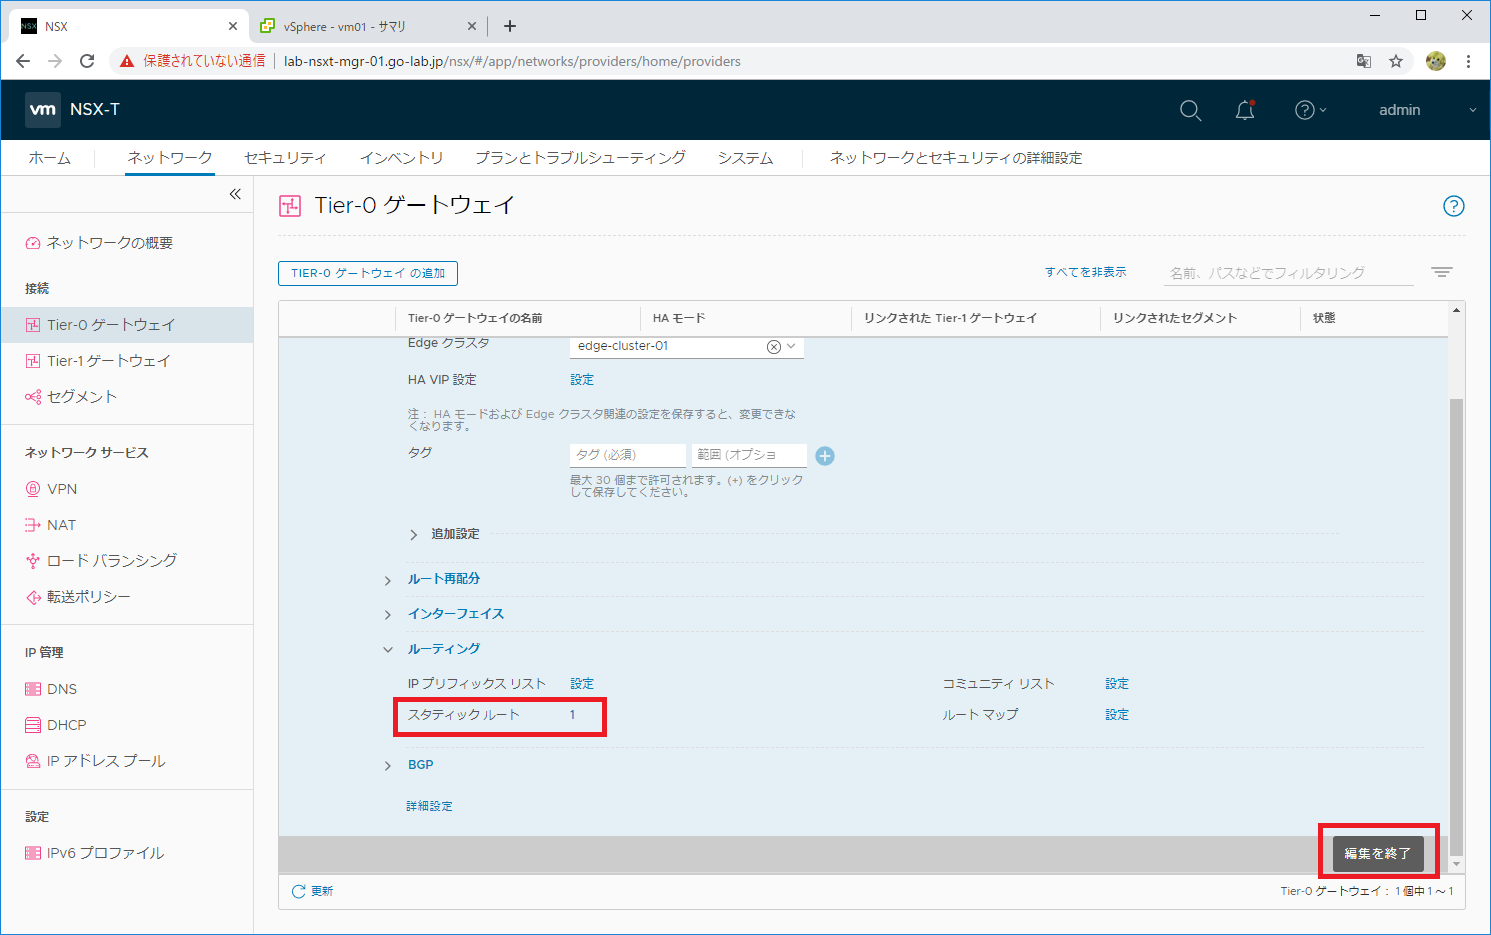Screen dimensions: 1491x935
Task: Open admin user dropdown
Action: [x=1427, y=110]
